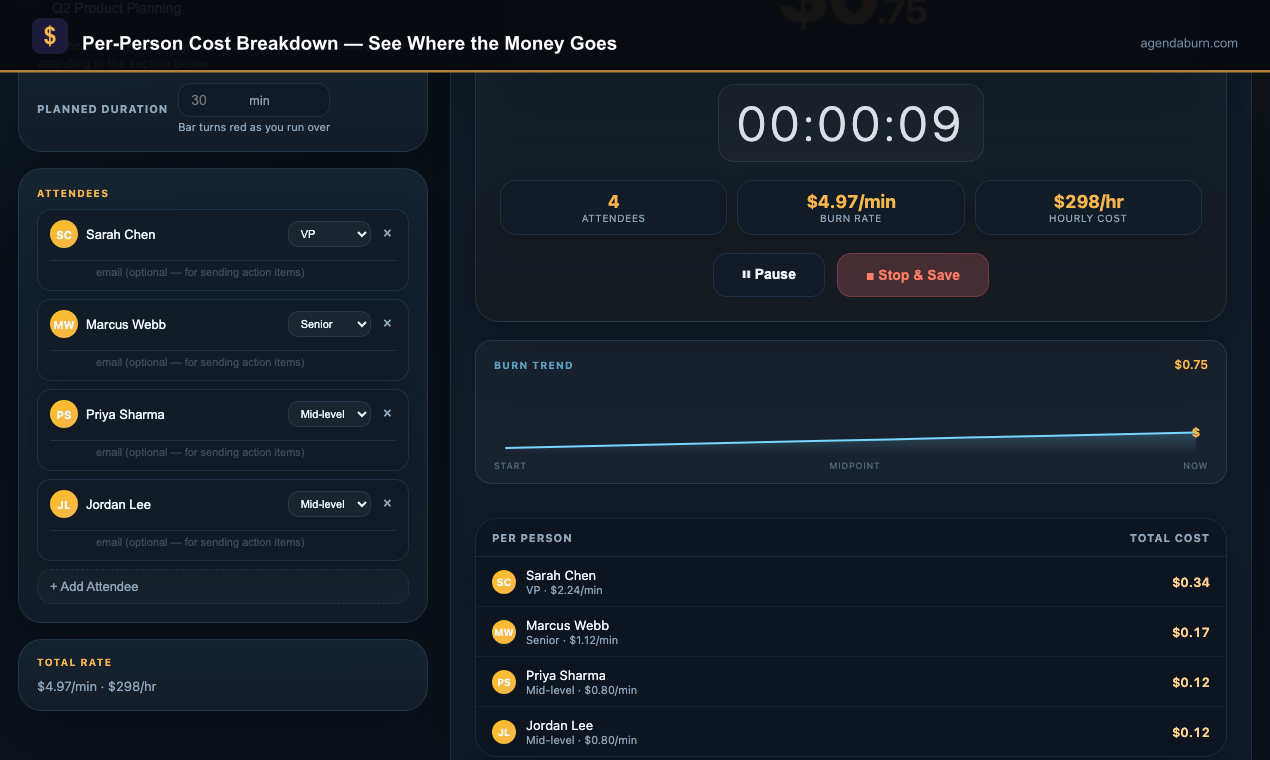Click Marcus Webb's MW avatar in attendees
The image size is (1270, 760).
[64, 324]
